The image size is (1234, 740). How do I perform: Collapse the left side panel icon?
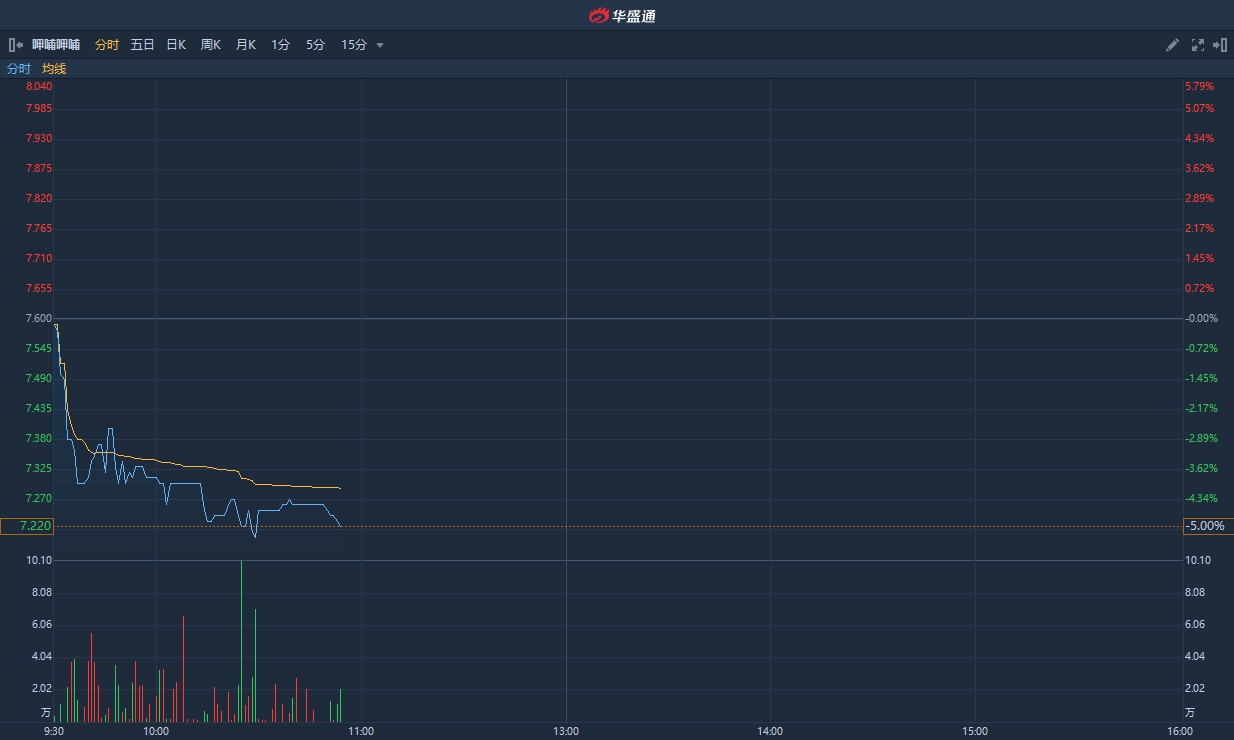15,45
